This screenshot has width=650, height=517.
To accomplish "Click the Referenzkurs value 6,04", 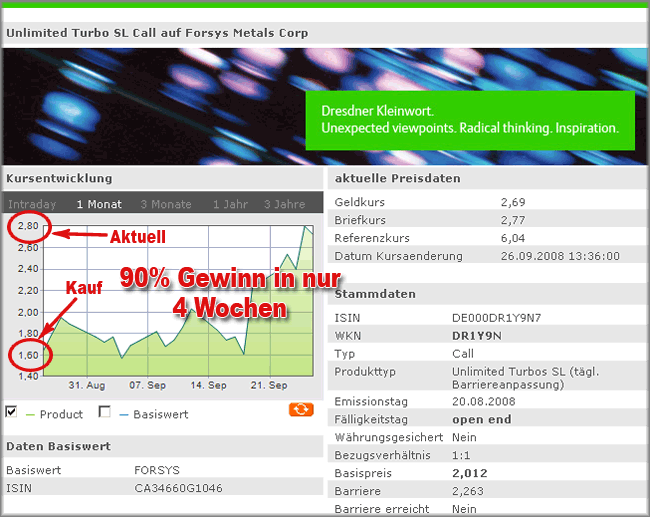I will (x=513, y=238).
